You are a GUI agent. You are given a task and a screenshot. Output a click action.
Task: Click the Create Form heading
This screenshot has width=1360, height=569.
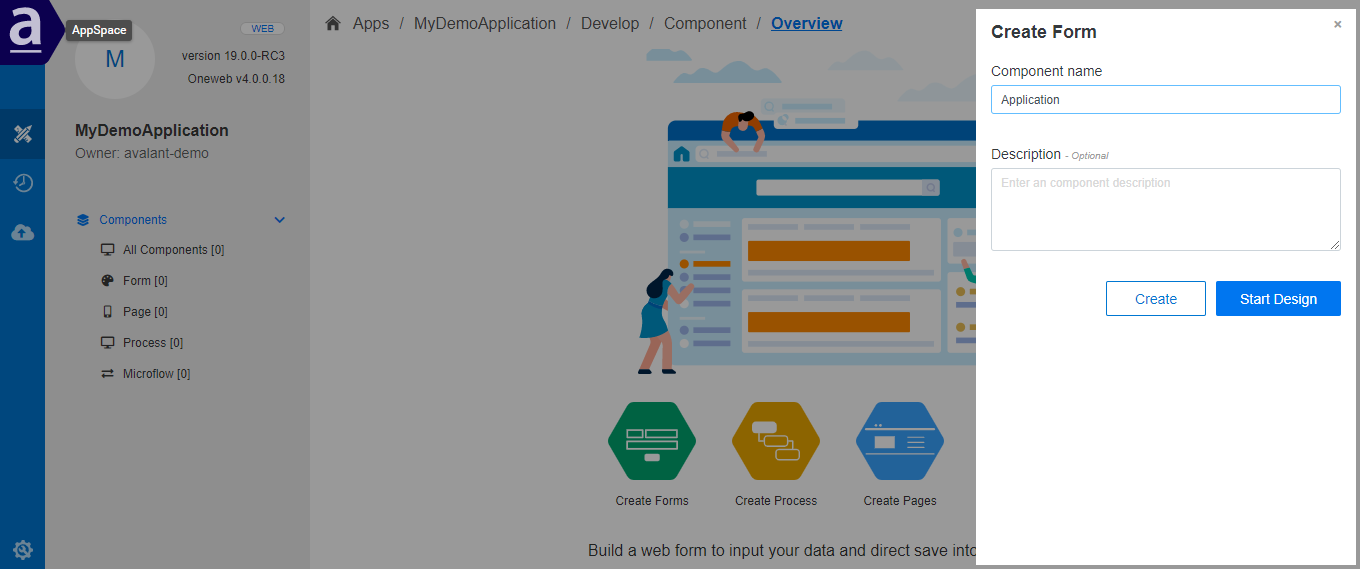1044,32
